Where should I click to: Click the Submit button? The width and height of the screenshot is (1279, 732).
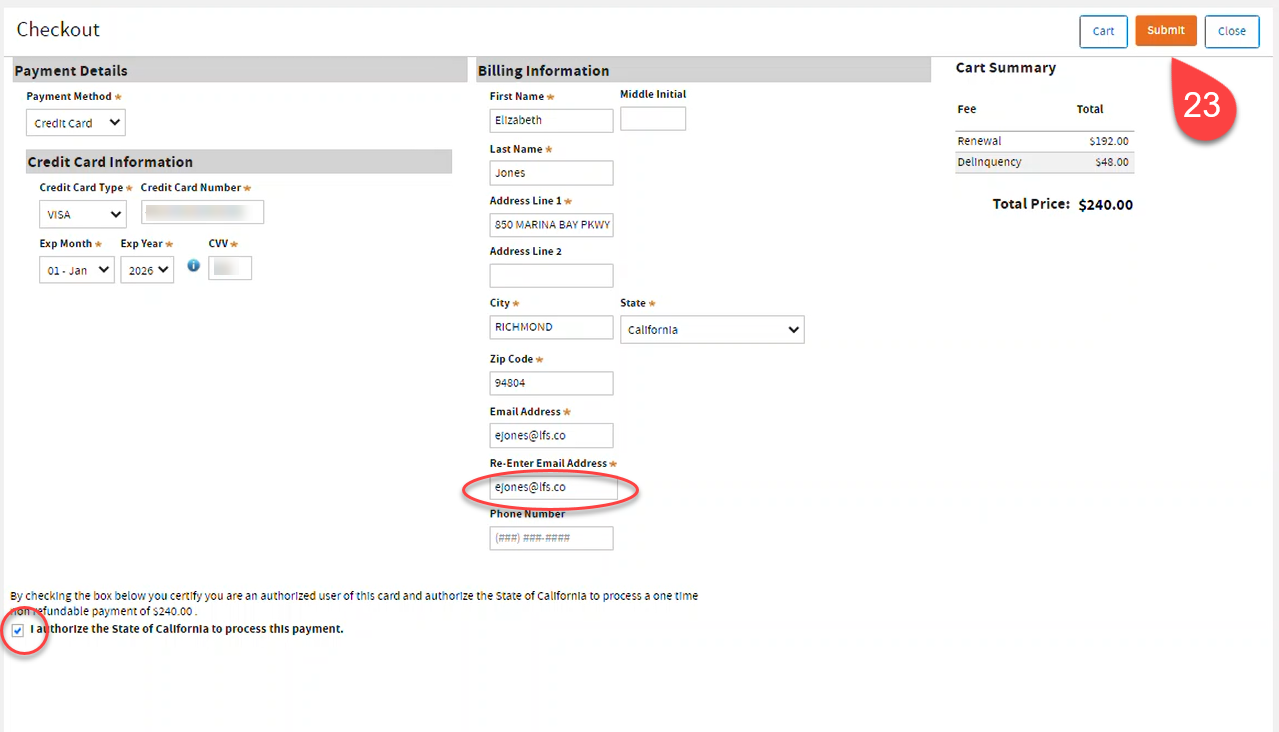[x=1165, y=31]
